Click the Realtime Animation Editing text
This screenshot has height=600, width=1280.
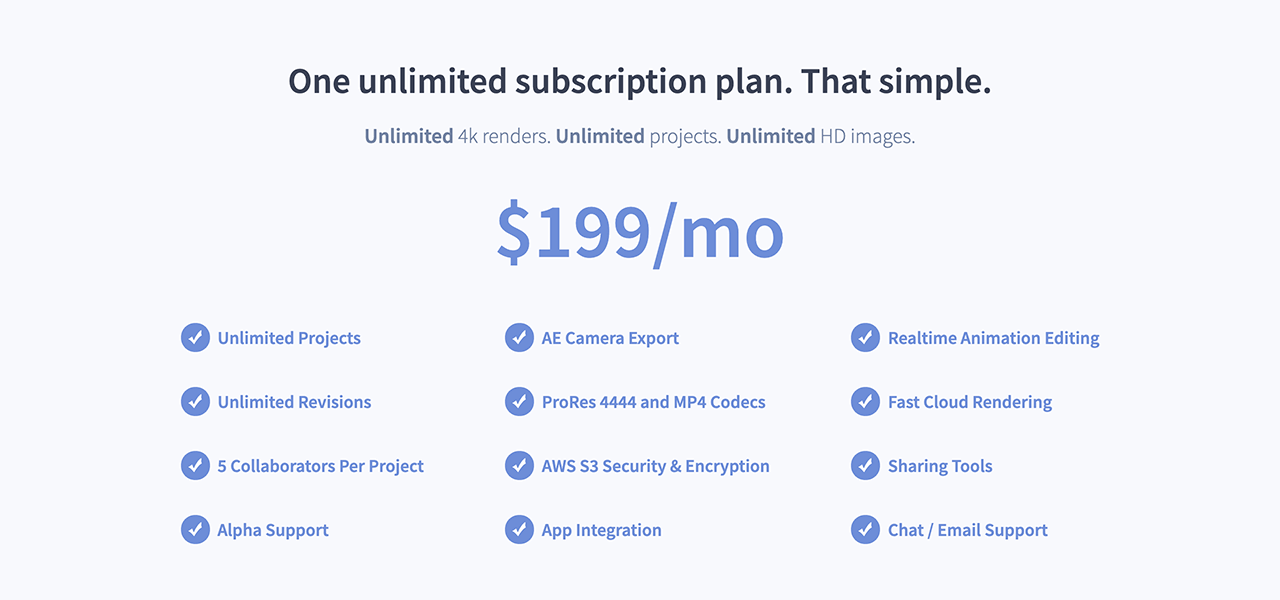pos(993,338)
